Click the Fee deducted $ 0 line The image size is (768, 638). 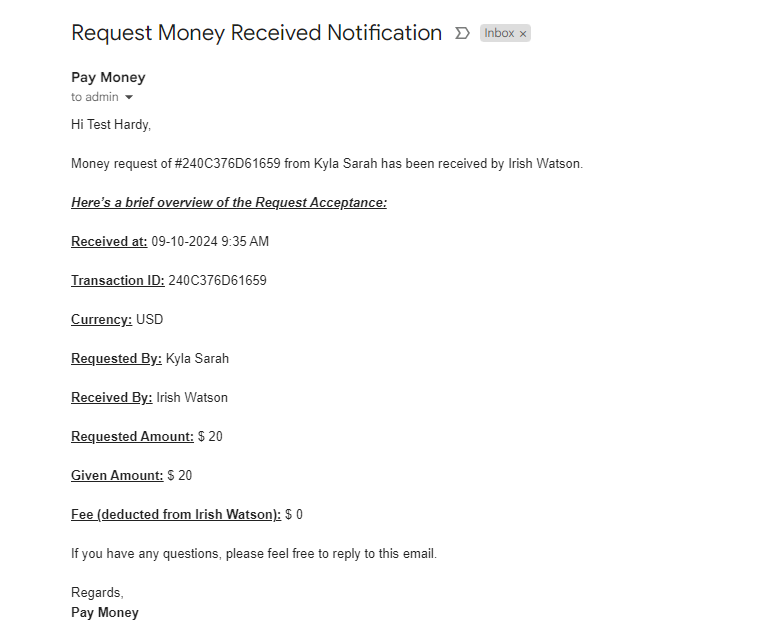[x=187, y=514]
